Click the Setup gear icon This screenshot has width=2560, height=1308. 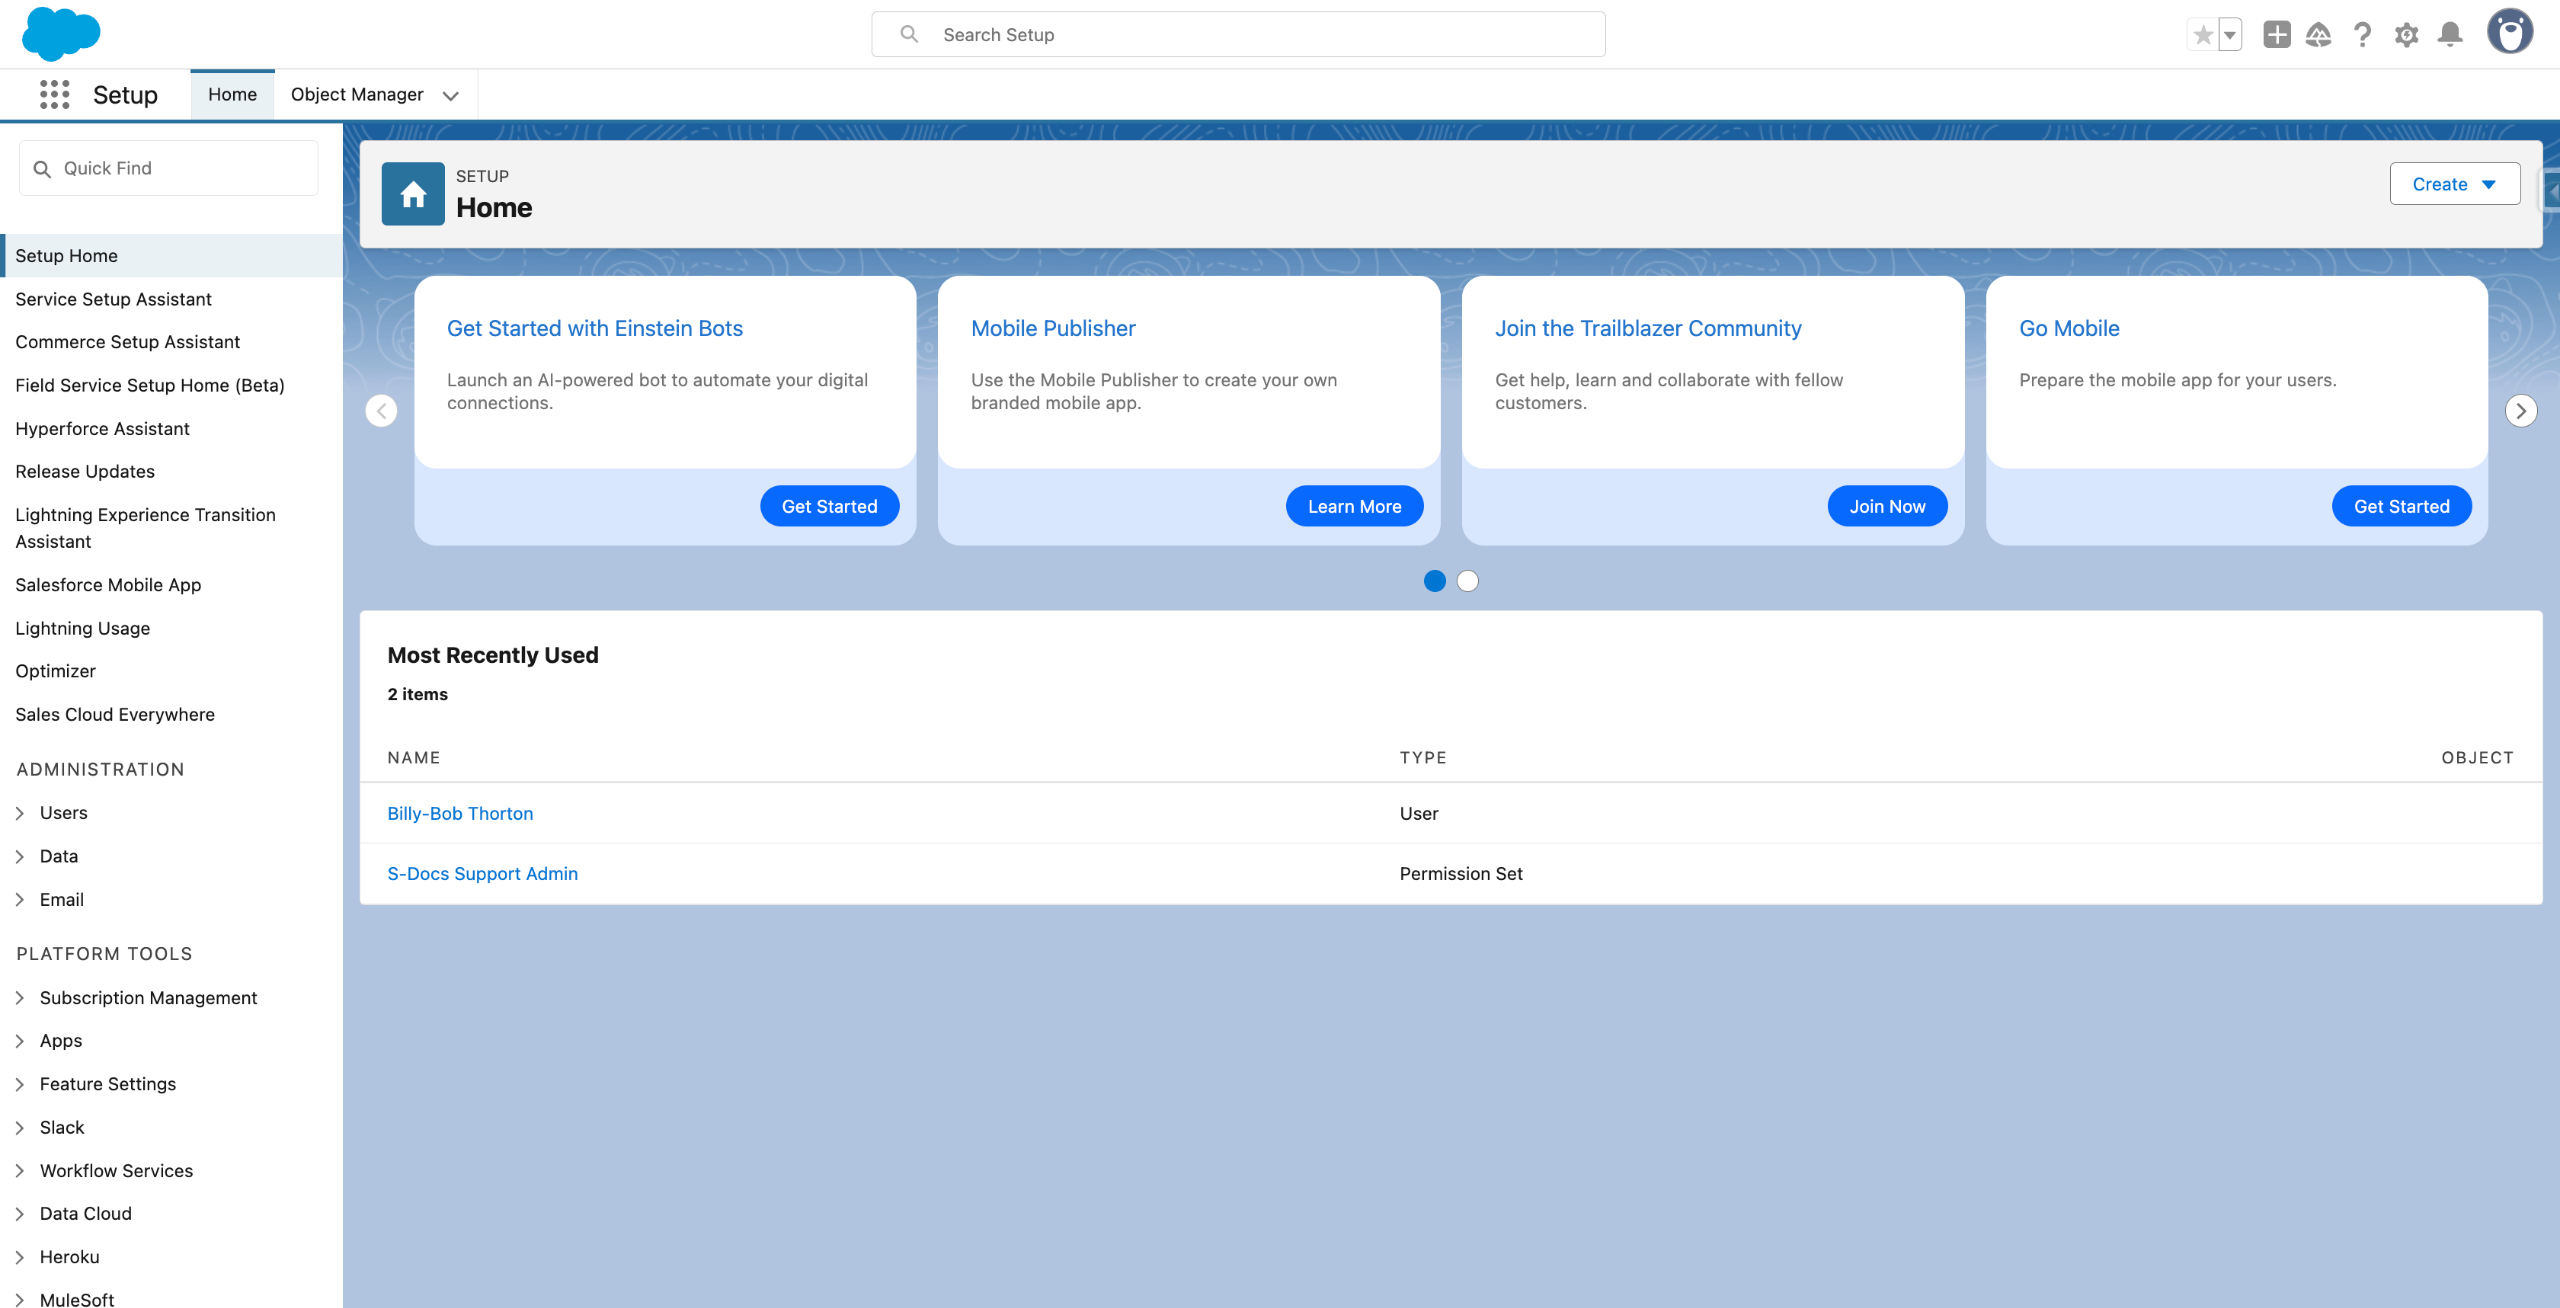pyautogui.click(x=2406, y=35)
